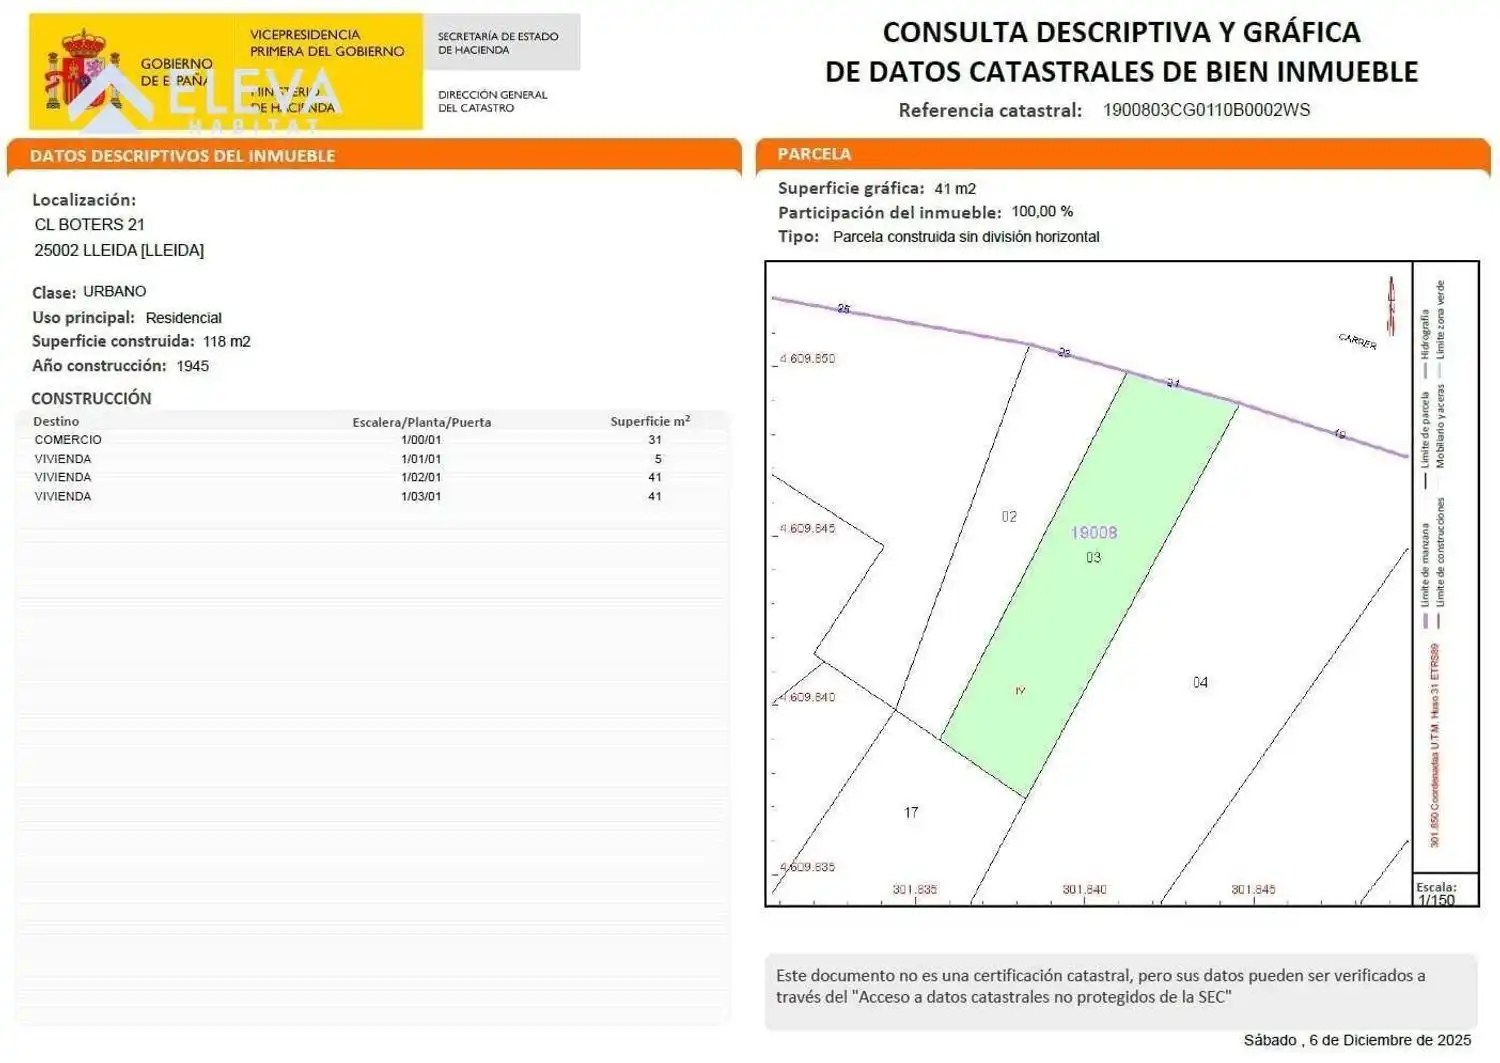This screenshot has width=1500, height=1063.
Task: Select participation value "100,00 %"
Action: (x=1042, y=211)
